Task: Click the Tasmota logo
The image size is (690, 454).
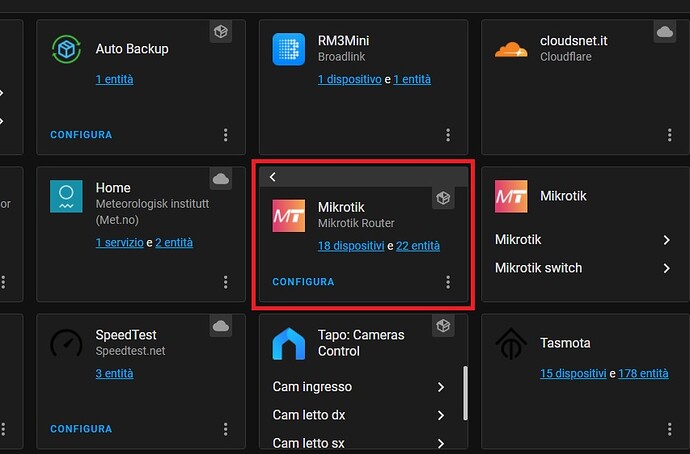Action: point(510,344)
